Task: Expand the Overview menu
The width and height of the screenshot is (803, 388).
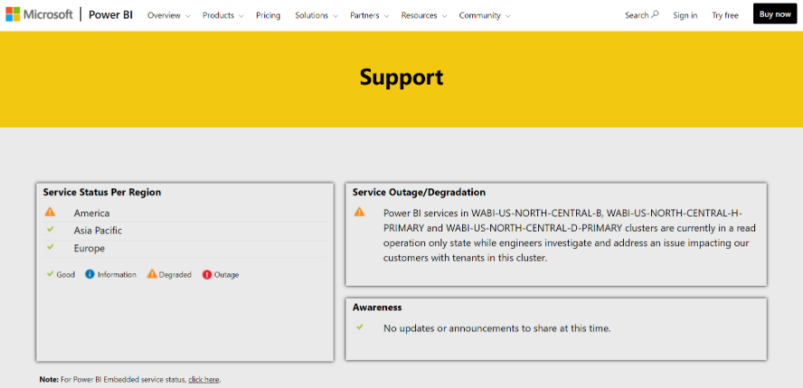Action: click(x=168, y=15)
